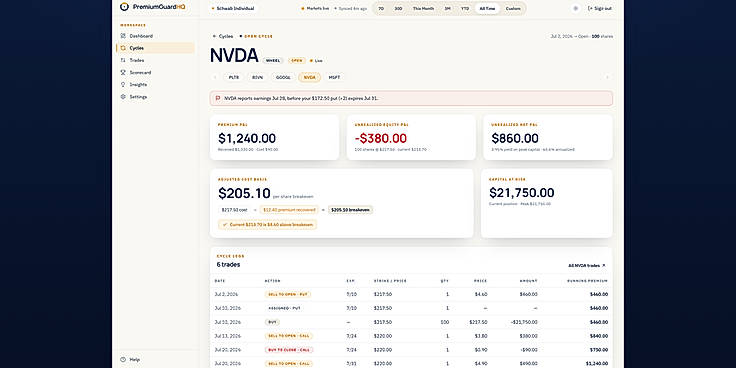
Task: Click the Action column header
Action: [273, 281]
